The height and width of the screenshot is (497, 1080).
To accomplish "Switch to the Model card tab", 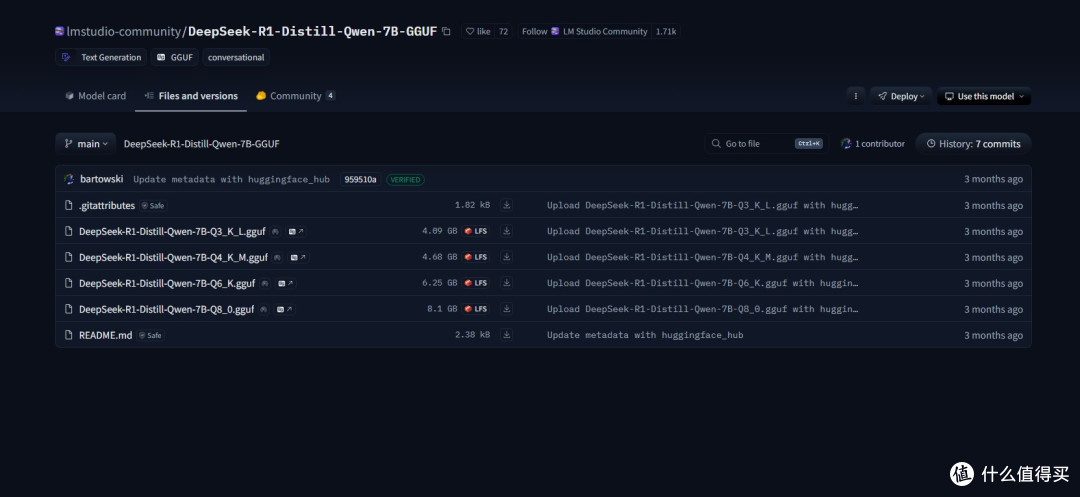I will tap(95, 96).
